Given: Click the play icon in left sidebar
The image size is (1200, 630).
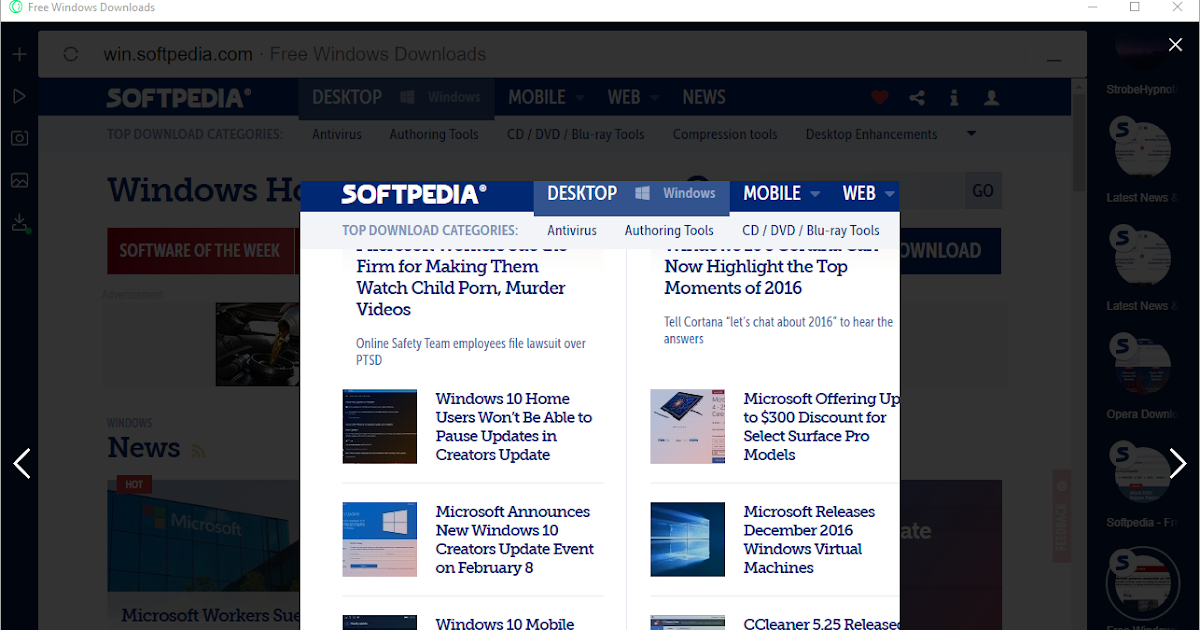Looking at the screenshot, I should pyautogui.click(x=19, y=96).
